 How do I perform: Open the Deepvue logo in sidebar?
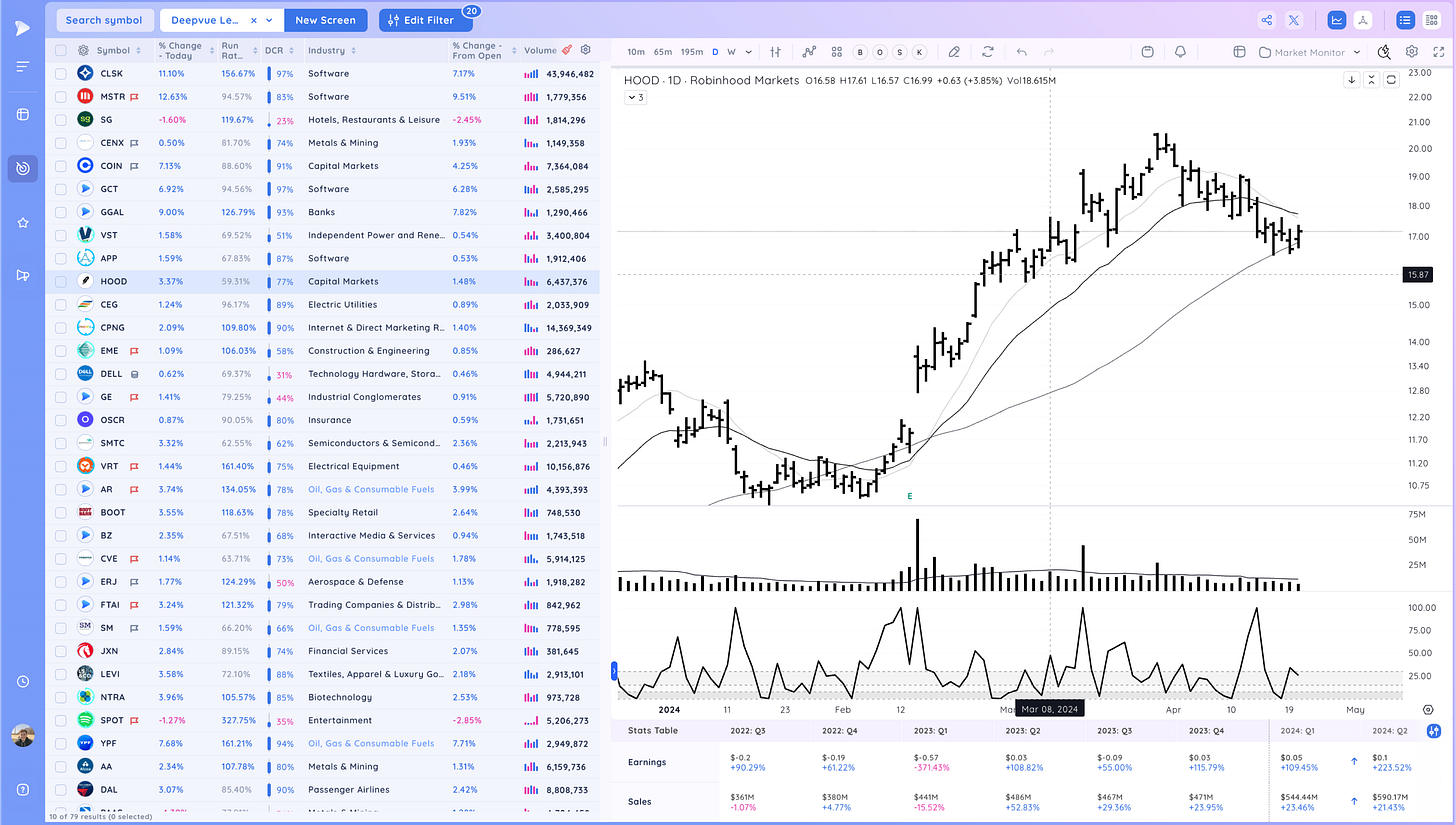pos(22,28)
